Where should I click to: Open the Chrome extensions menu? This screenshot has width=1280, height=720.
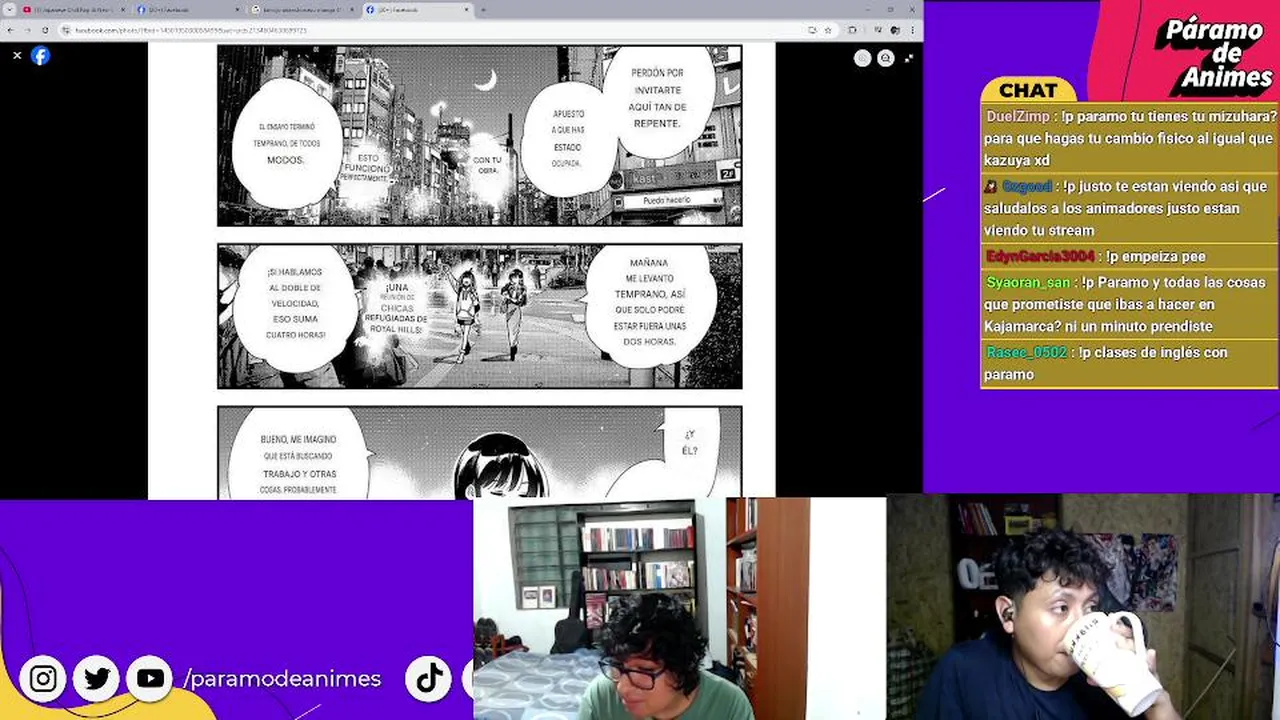(x=853, y=30)
